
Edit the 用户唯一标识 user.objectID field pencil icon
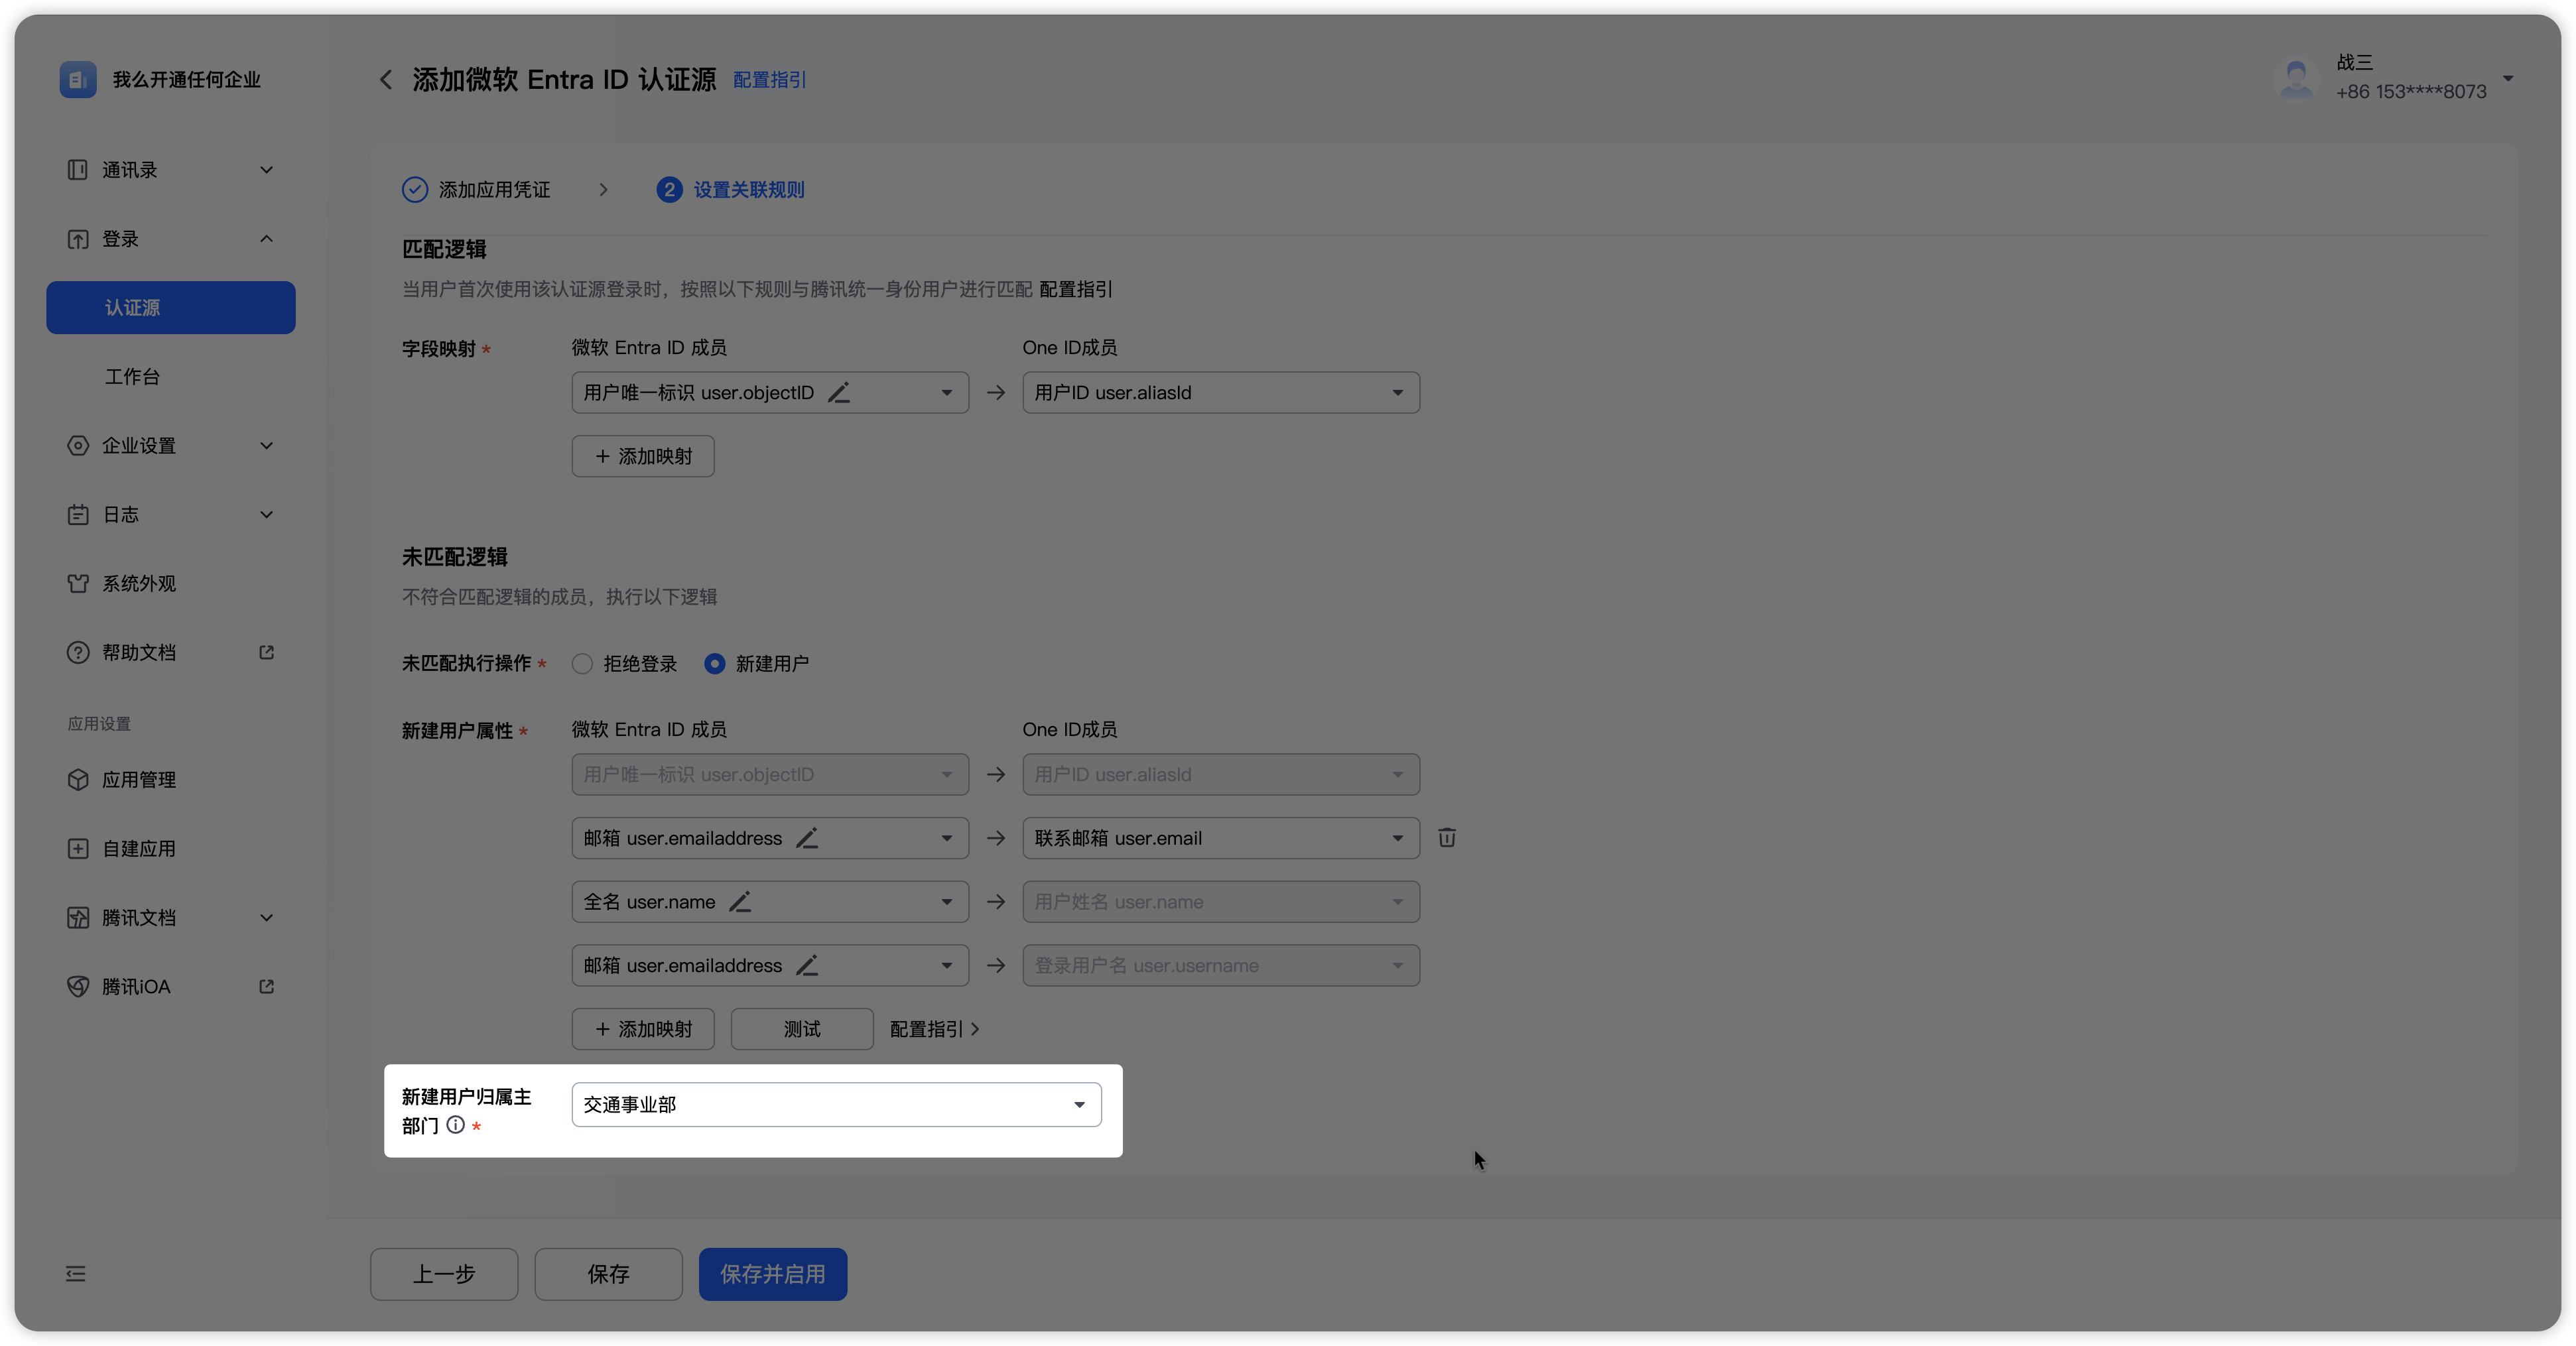coord(839,393)
